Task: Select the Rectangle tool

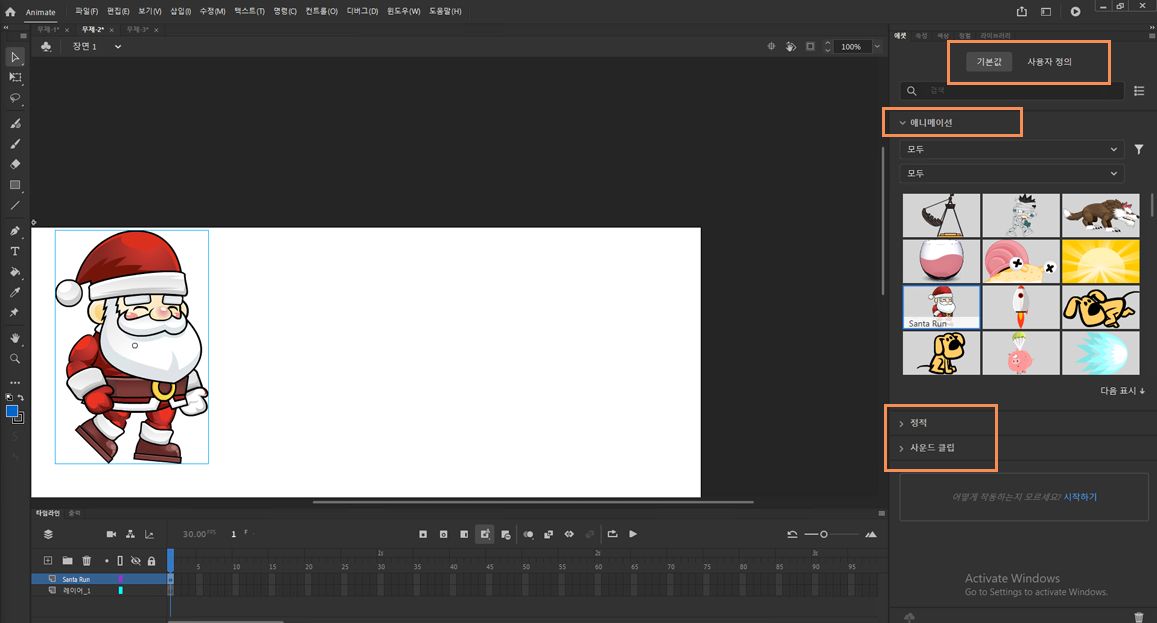Action: pyautogui.click(x=15, y=185)
